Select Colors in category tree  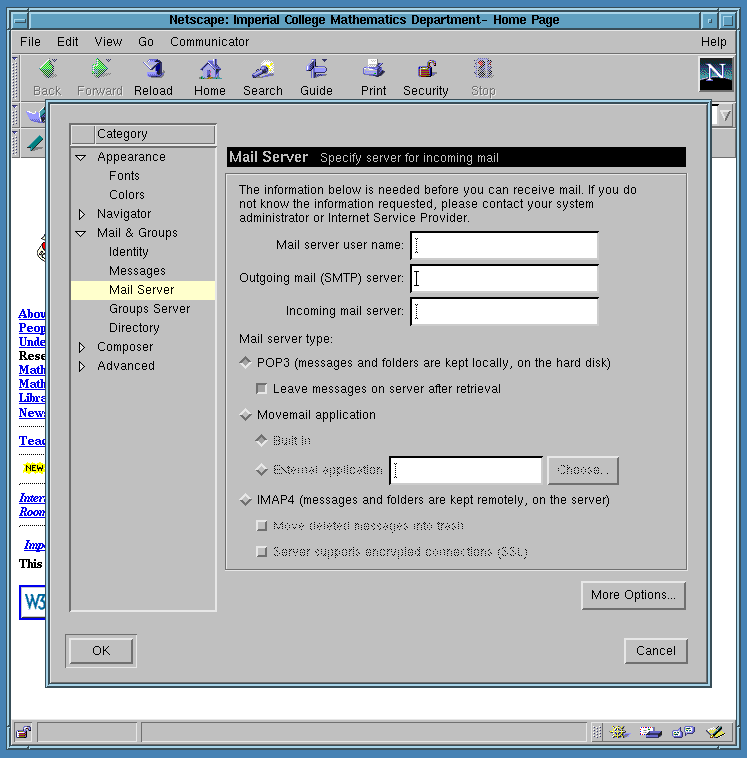pyautogui.click(x=127, y=194)
